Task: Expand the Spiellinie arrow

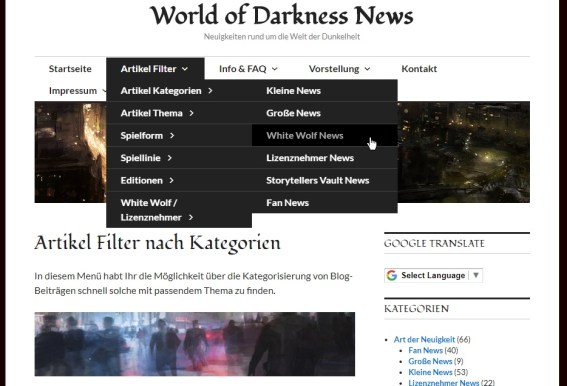Action: click(170, 158)
